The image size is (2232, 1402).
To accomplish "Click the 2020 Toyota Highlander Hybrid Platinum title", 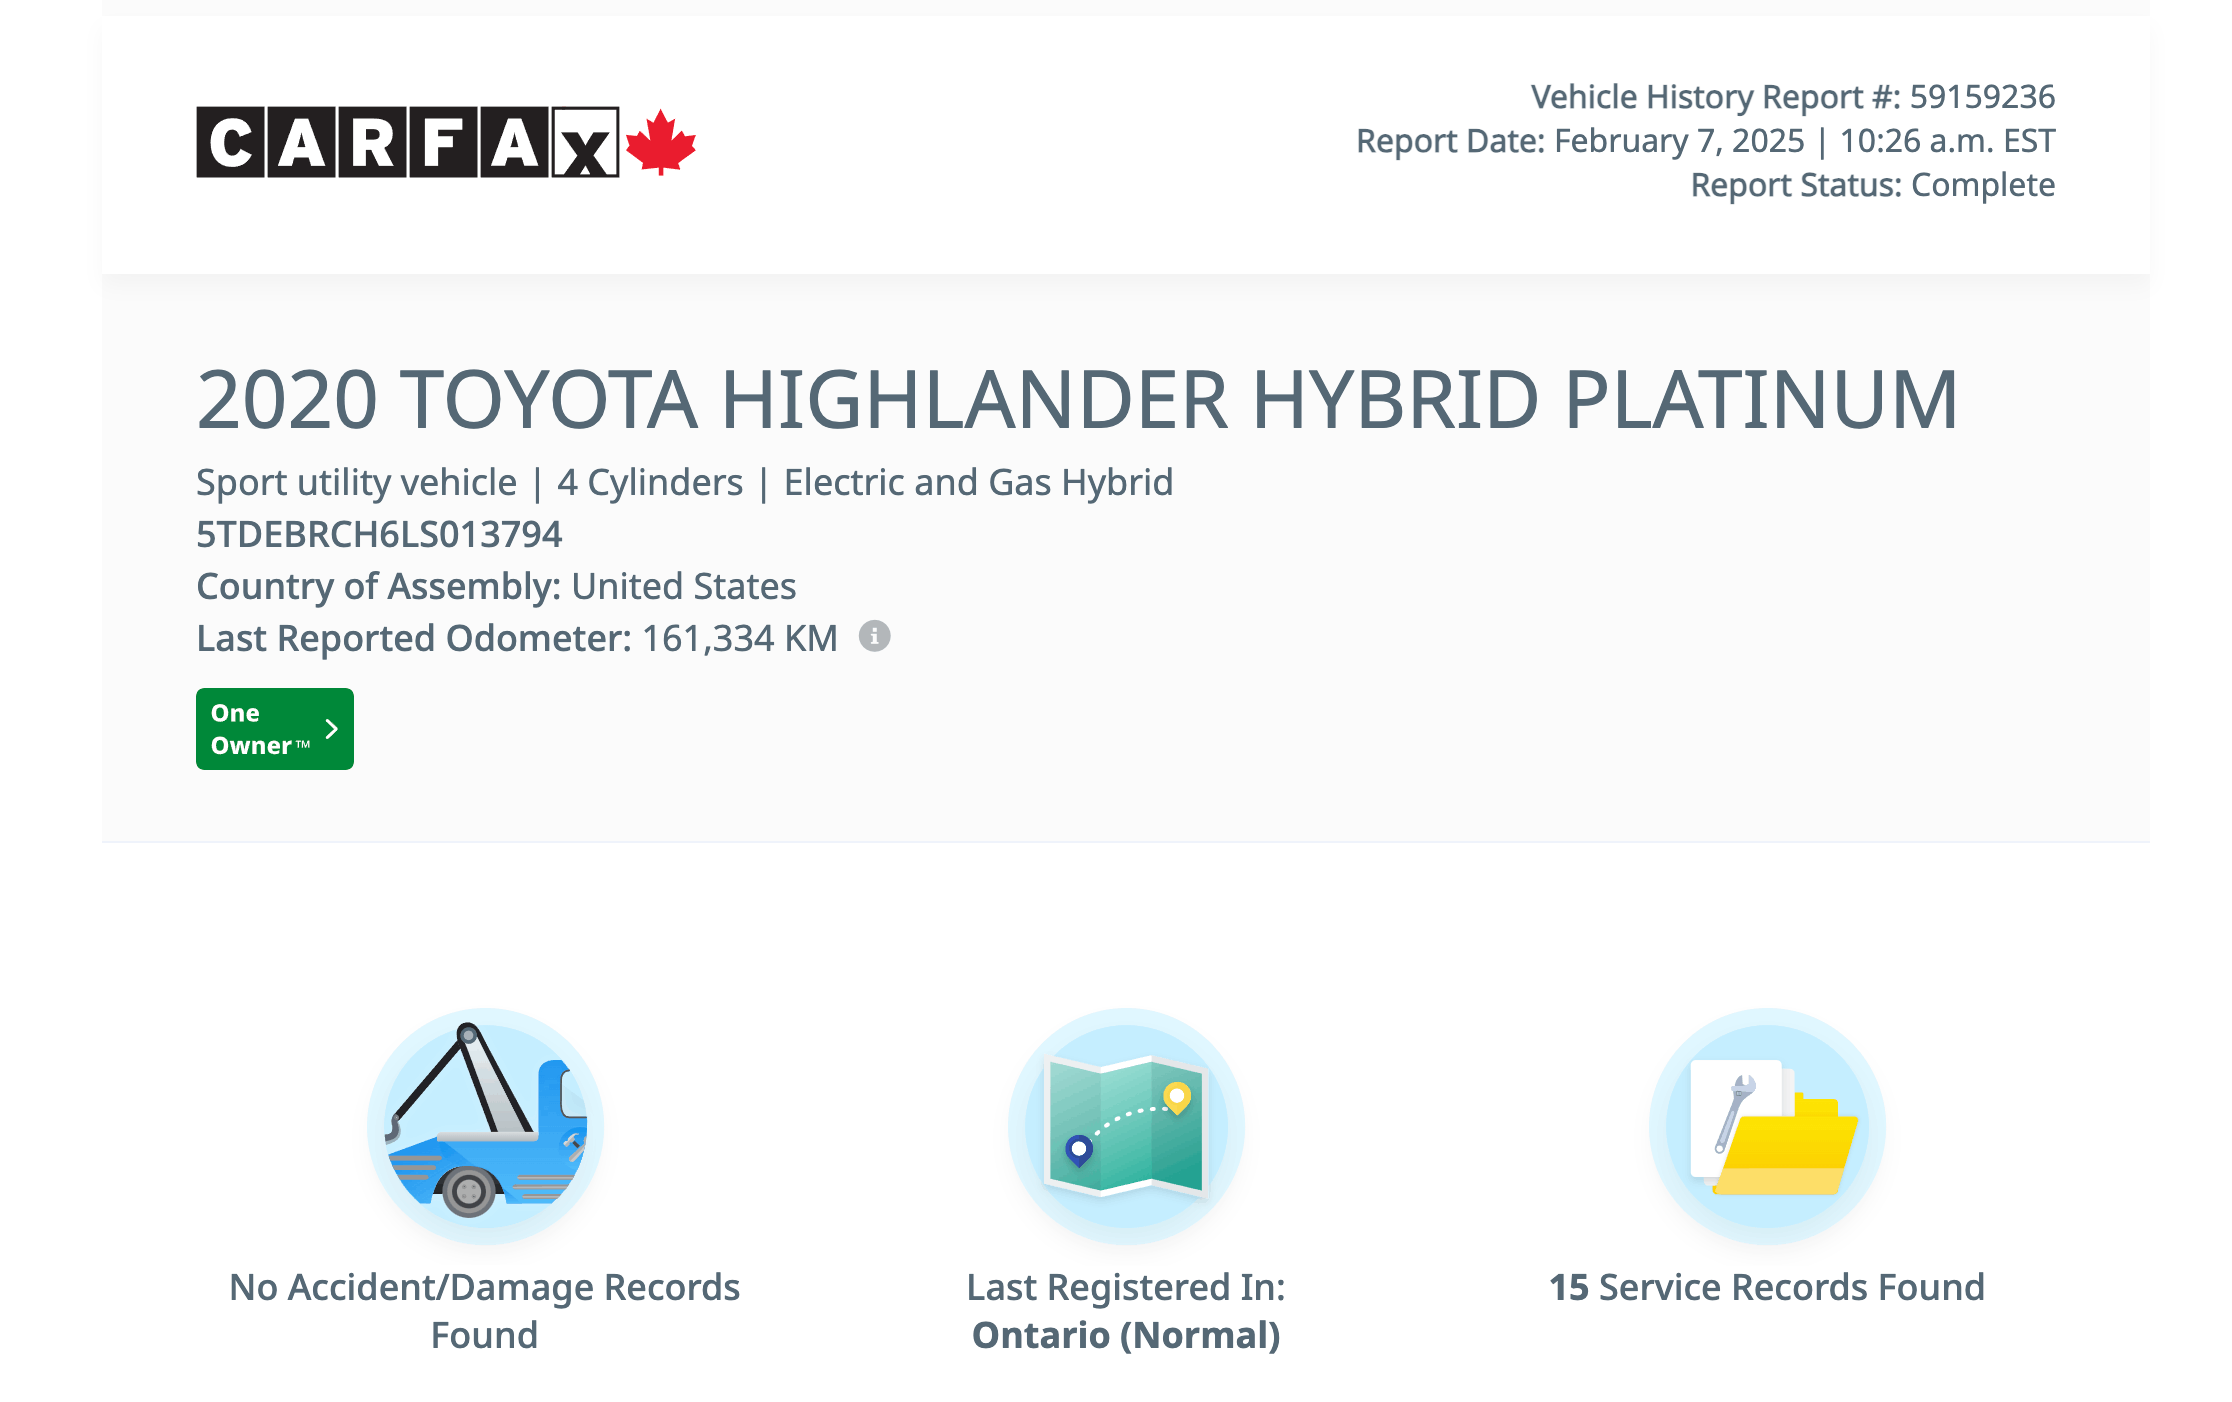I will click(x=1076, y=400).
